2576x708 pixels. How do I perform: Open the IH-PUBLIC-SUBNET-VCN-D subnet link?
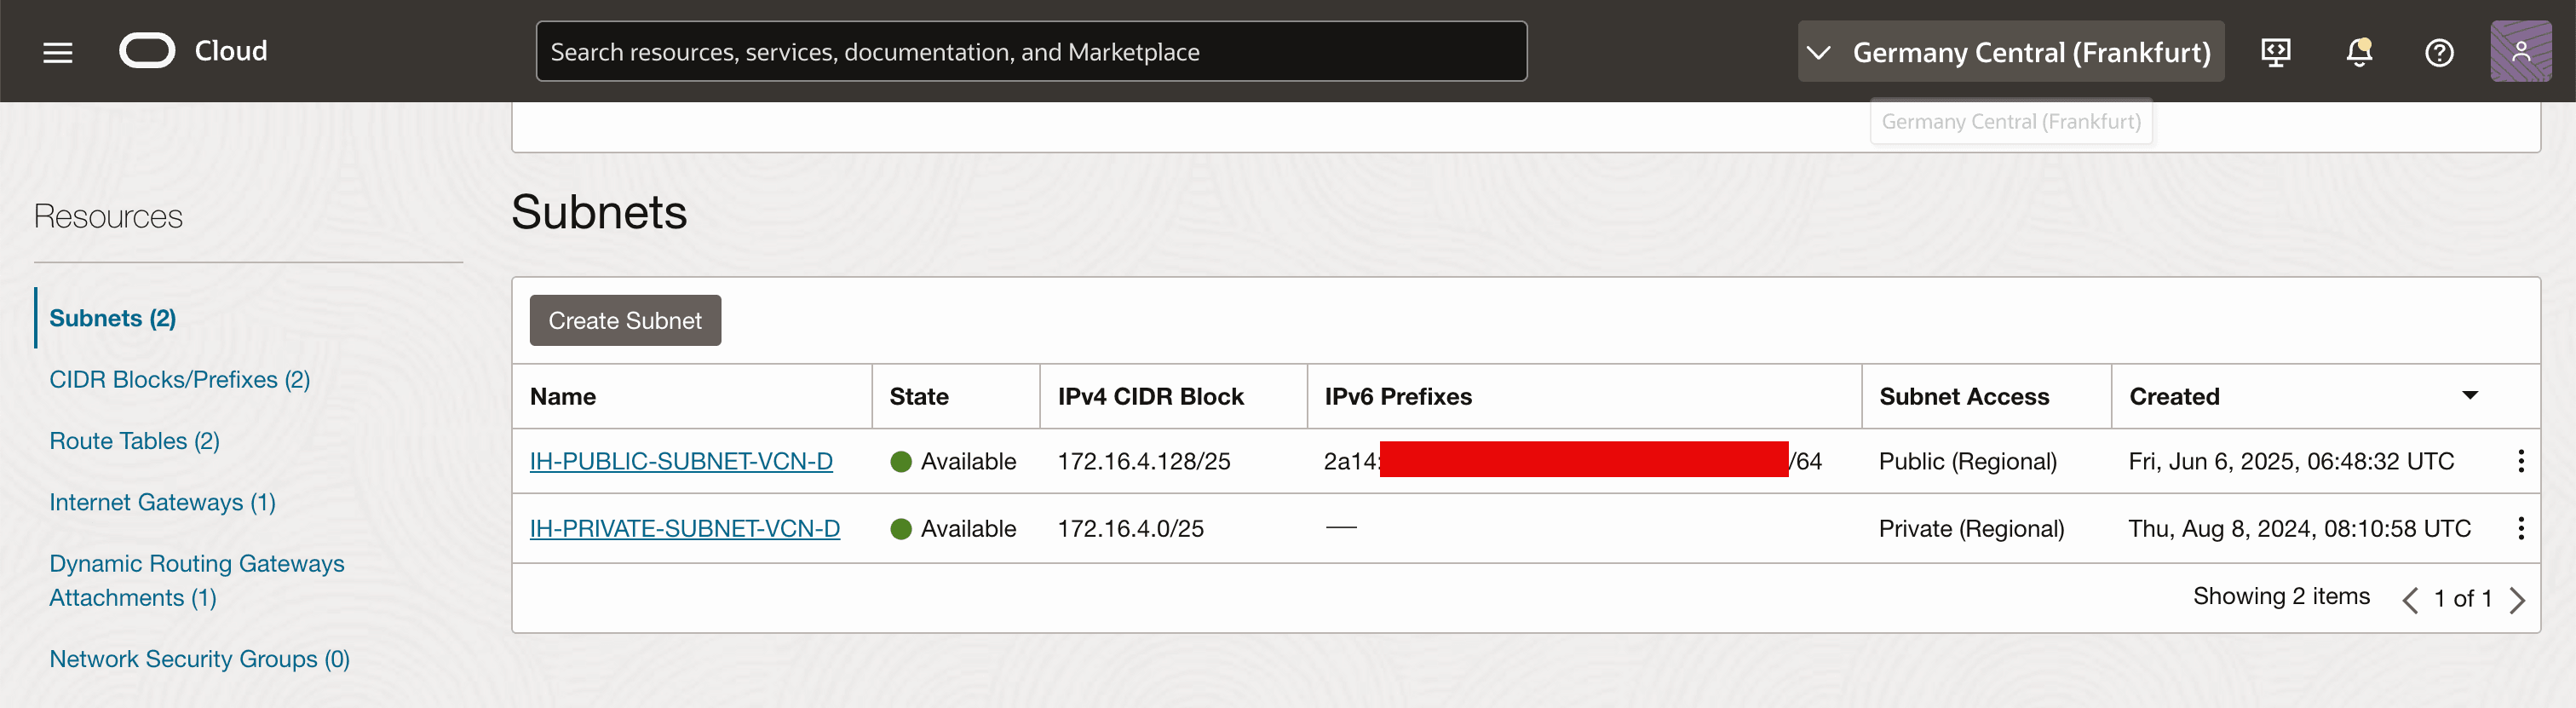[681, 461]
